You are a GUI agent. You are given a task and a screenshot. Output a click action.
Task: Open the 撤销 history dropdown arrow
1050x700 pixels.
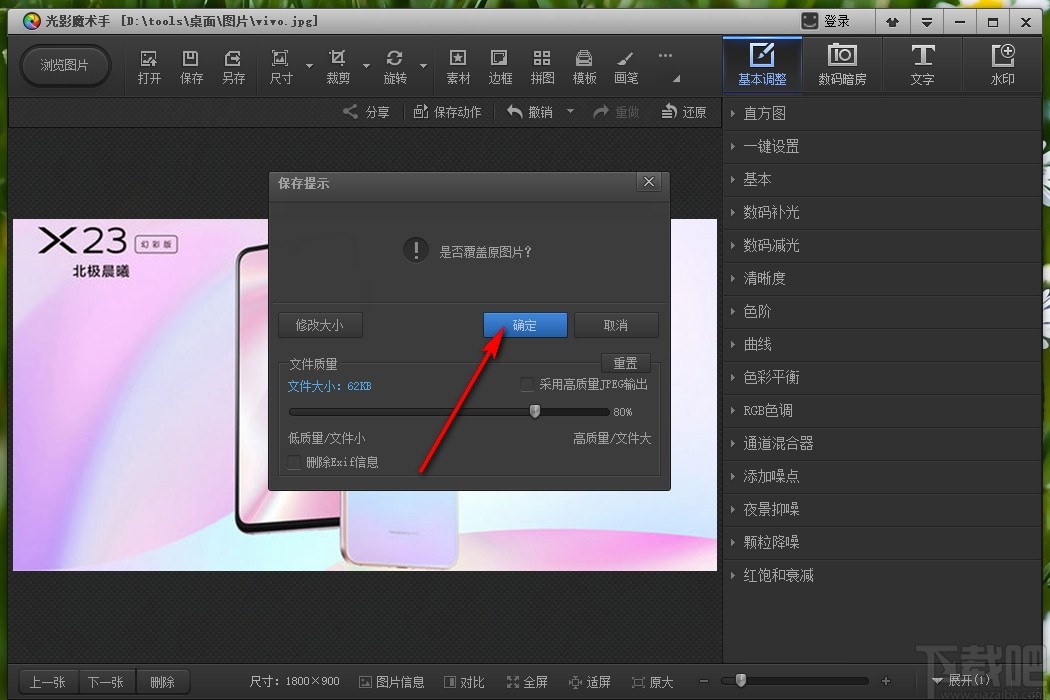571,111
